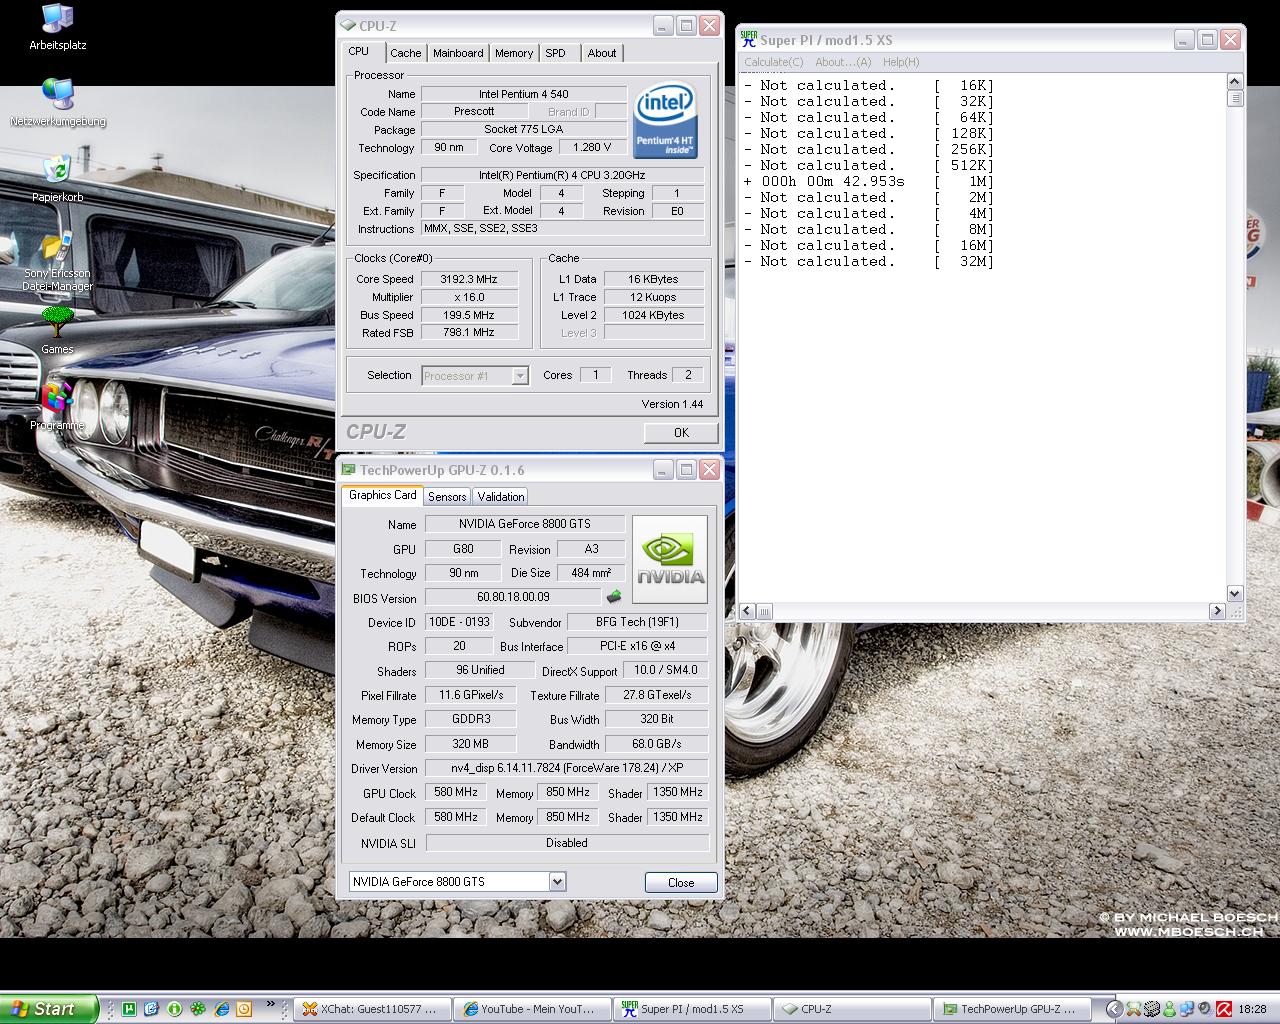Open ICQ flower icon in quick launch
This screenshot has height=1024, width=1280.
click(x=198, y=1009)
